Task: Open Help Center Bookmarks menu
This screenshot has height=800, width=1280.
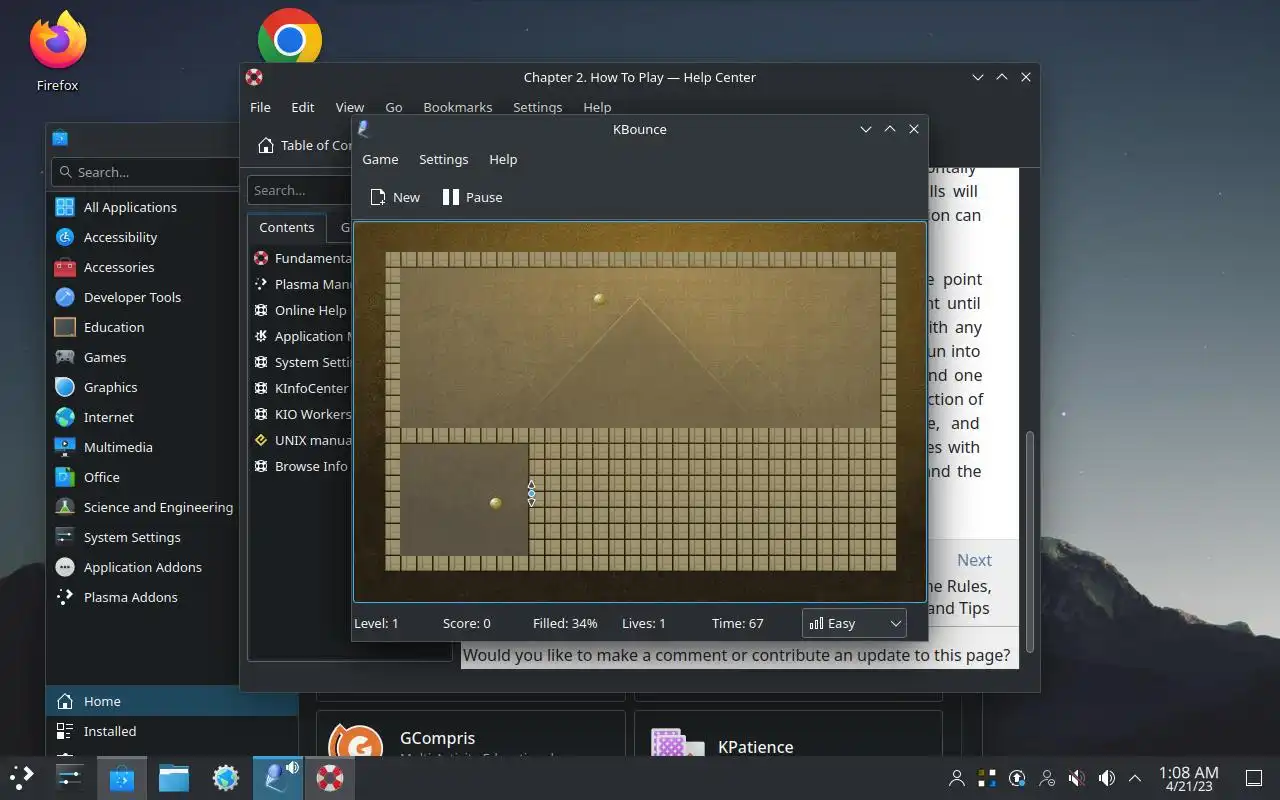Action: (x=457, y=107)
